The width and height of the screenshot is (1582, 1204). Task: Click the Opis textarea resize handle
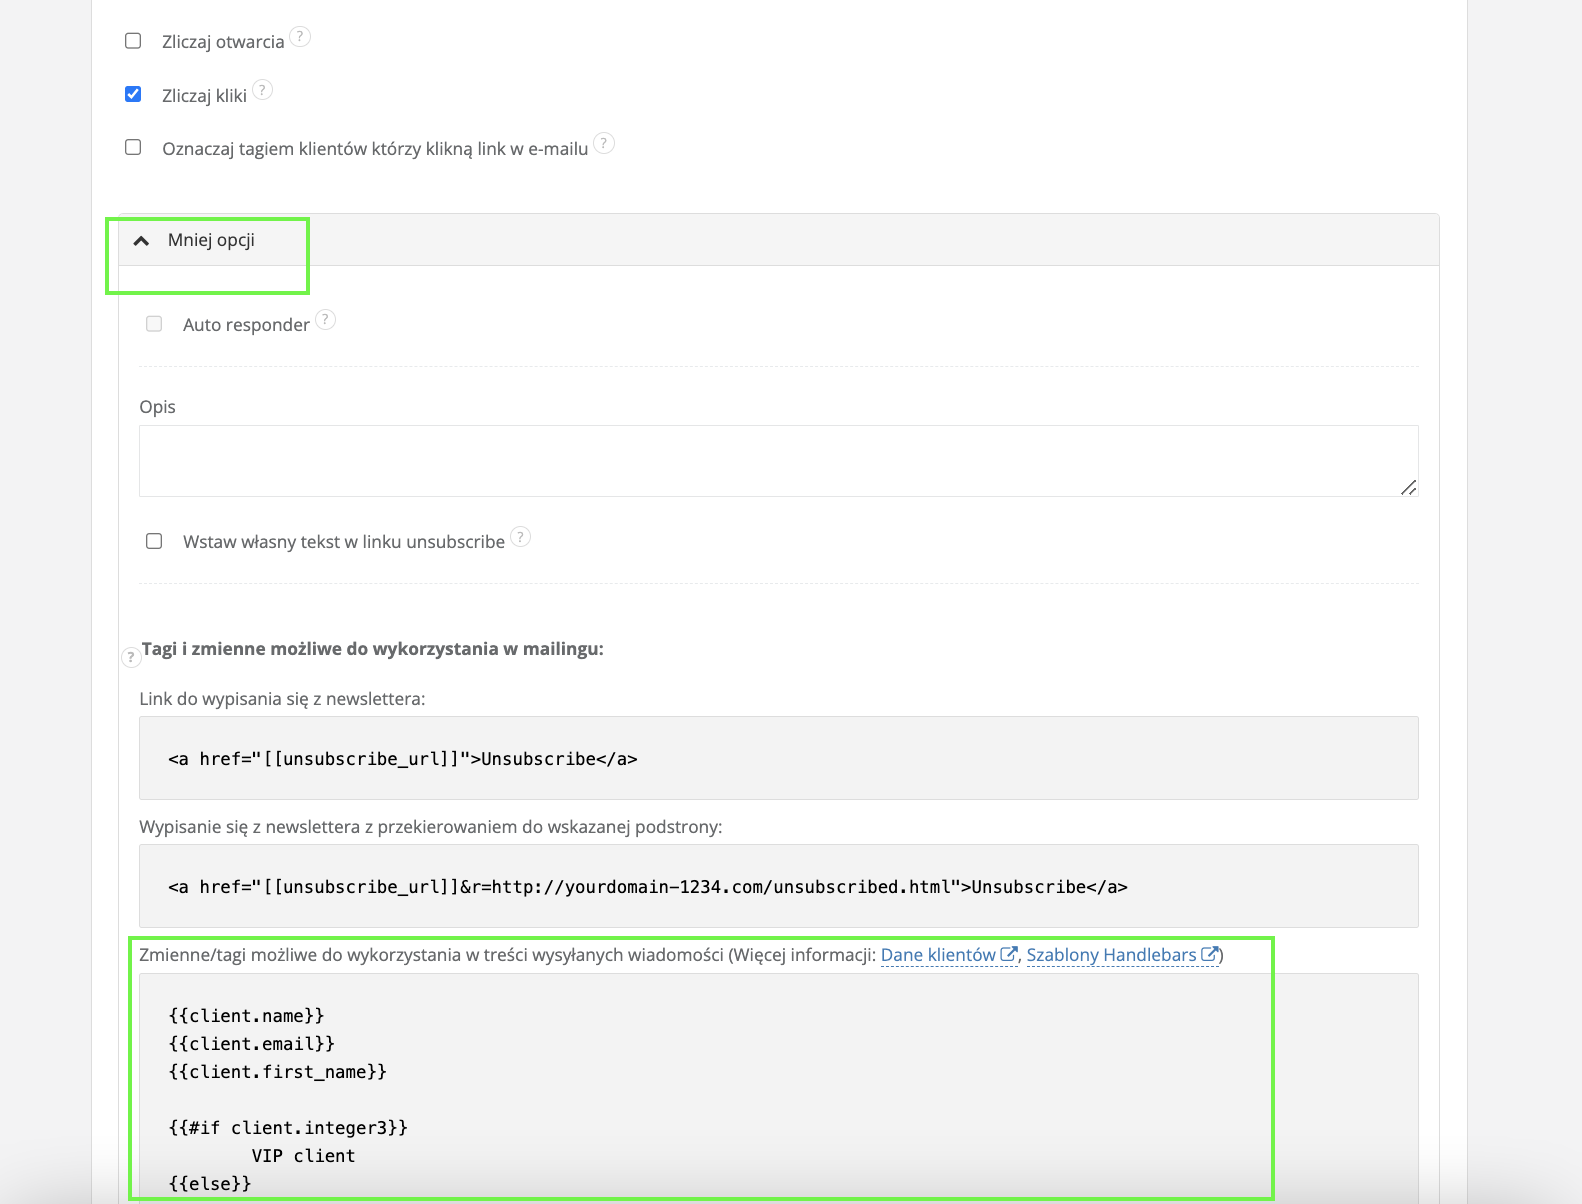1408,487
